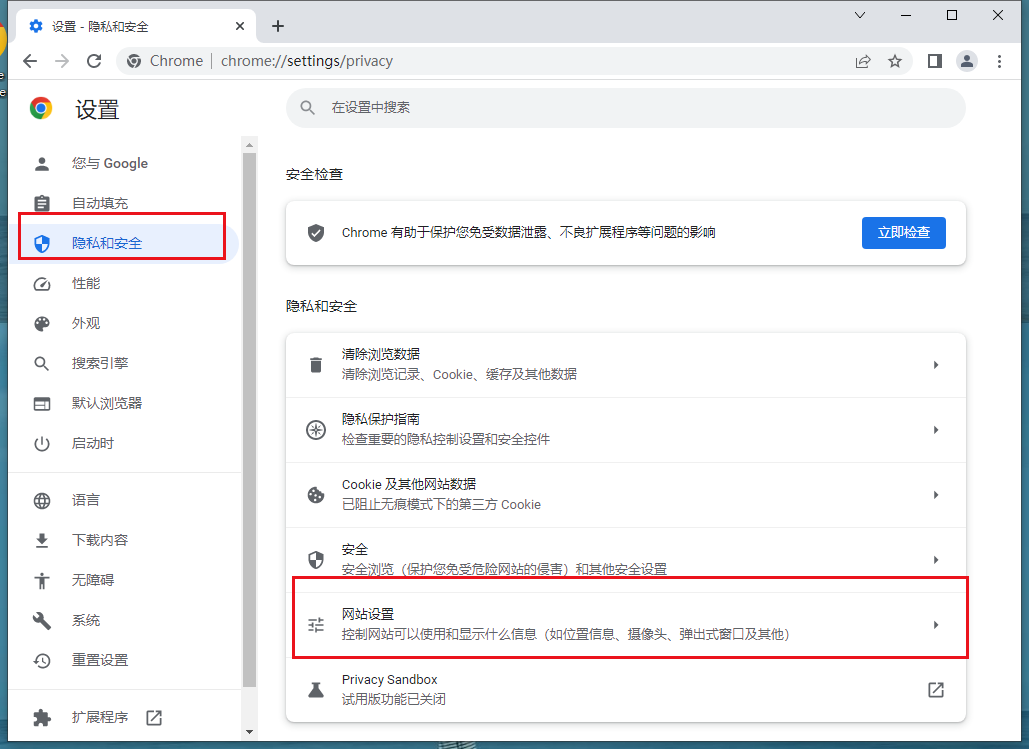
Task: Open 清除浏览数据 row
Action: coord(625,364)
